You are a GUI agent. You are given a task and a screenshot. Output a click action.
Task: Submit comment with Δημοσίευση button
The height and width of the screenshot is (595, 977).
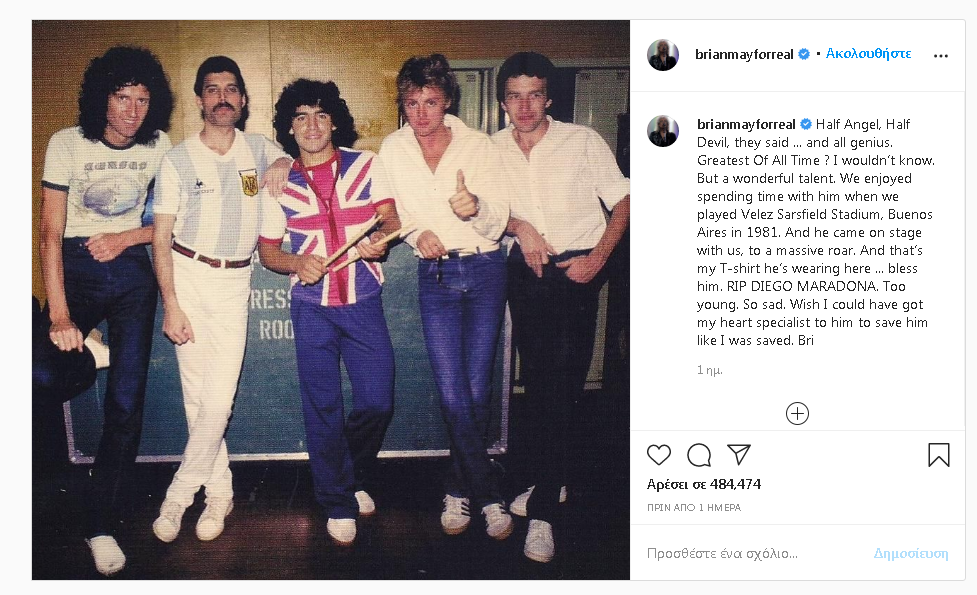point(910,553)
